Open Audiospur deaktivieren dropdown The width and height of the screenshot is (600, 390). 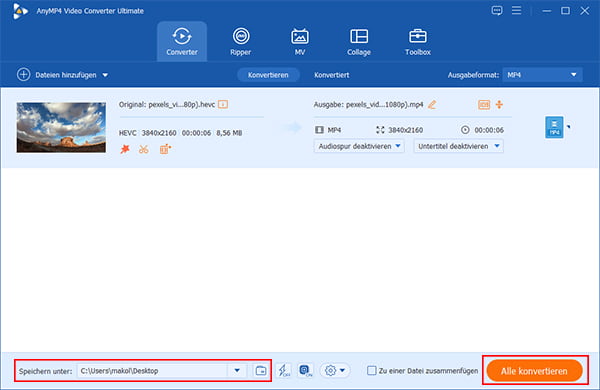pyautogui.click(x=359, y=146)
